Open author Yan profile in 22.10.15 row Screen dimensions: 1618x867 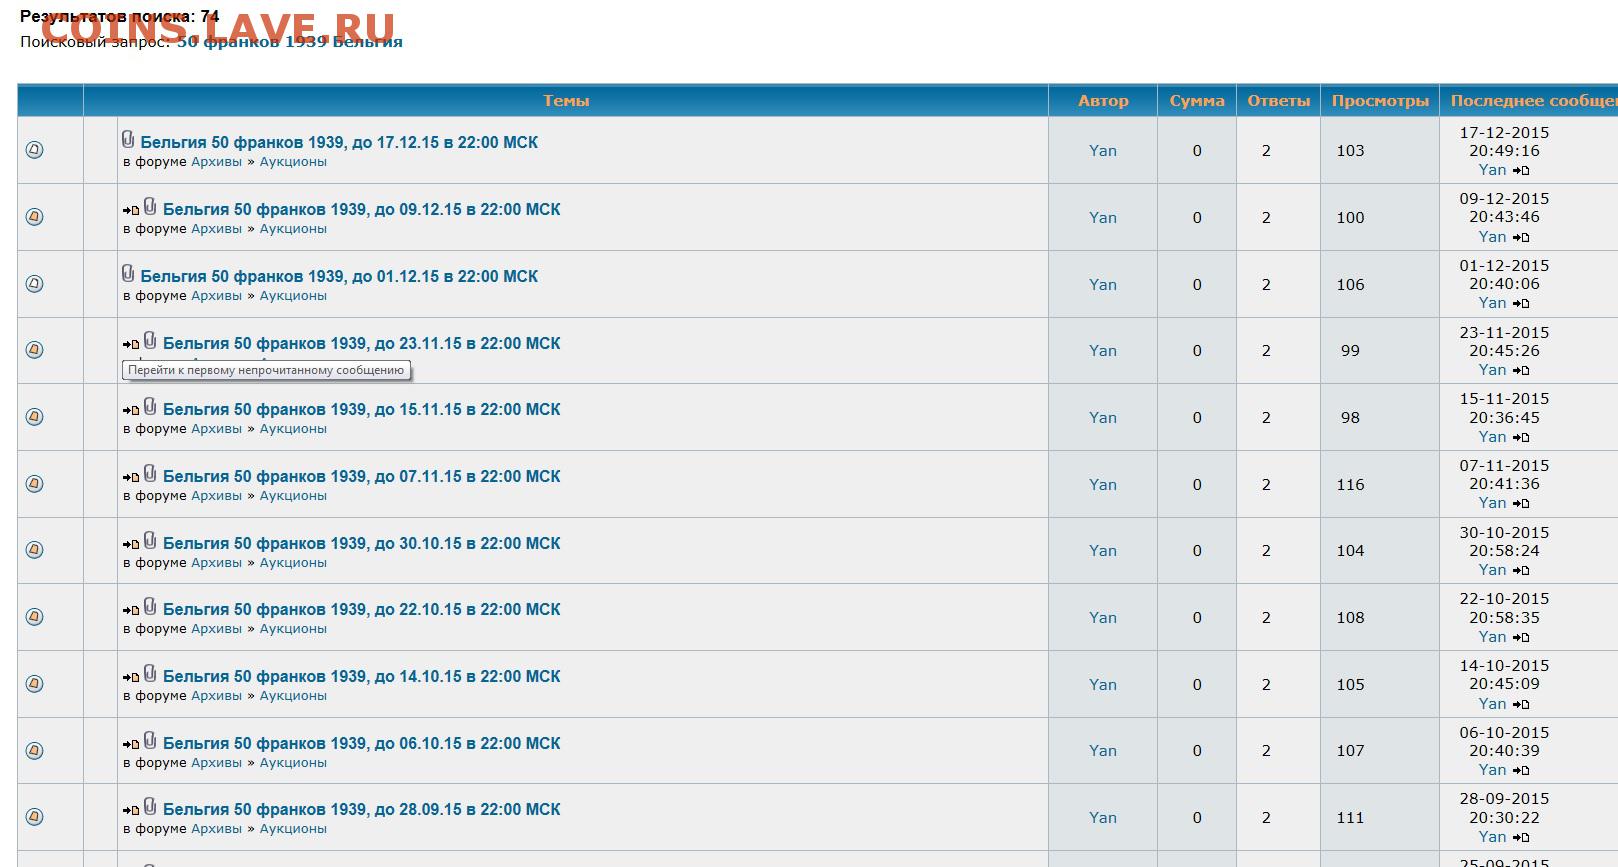pyautogui.click(x=1103, y=618)
